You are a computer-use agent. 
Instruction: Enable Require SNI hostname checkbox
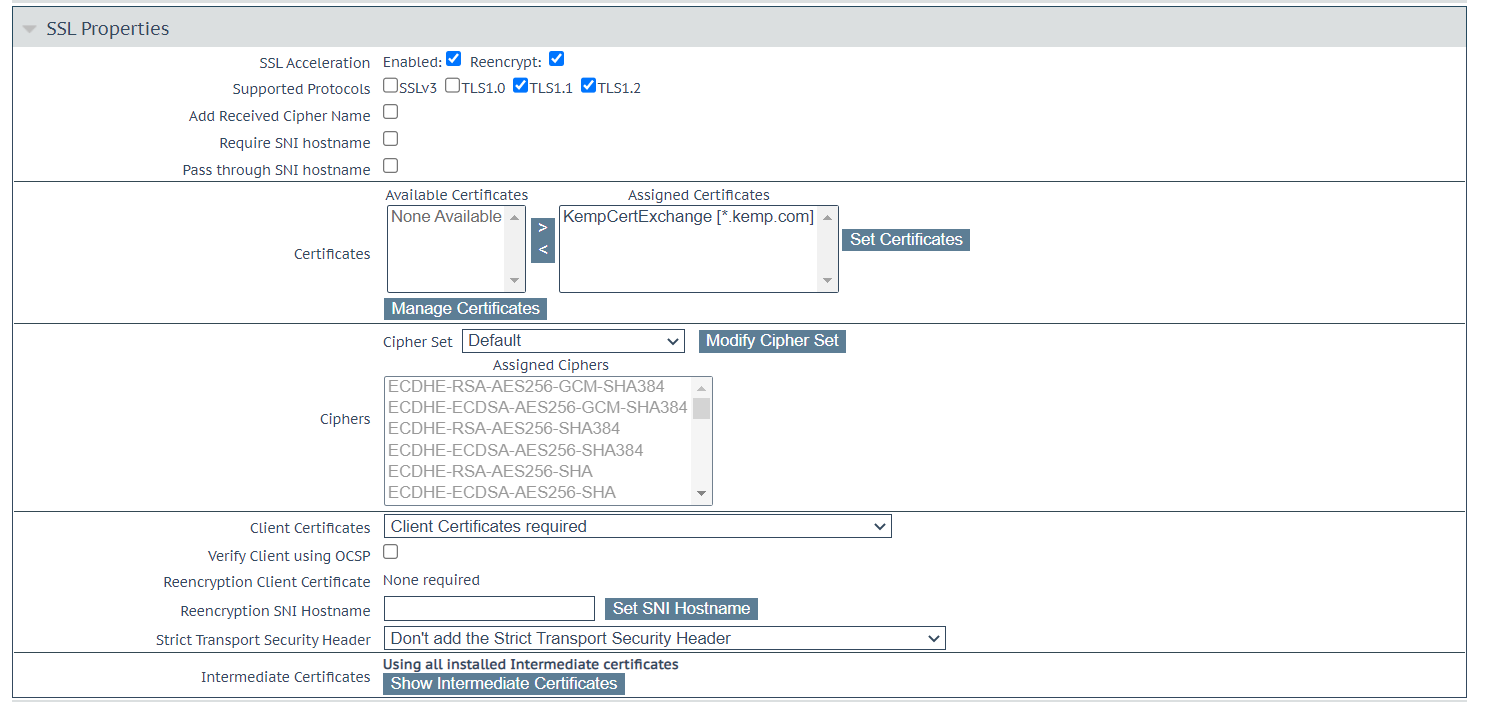click(391, 139)
